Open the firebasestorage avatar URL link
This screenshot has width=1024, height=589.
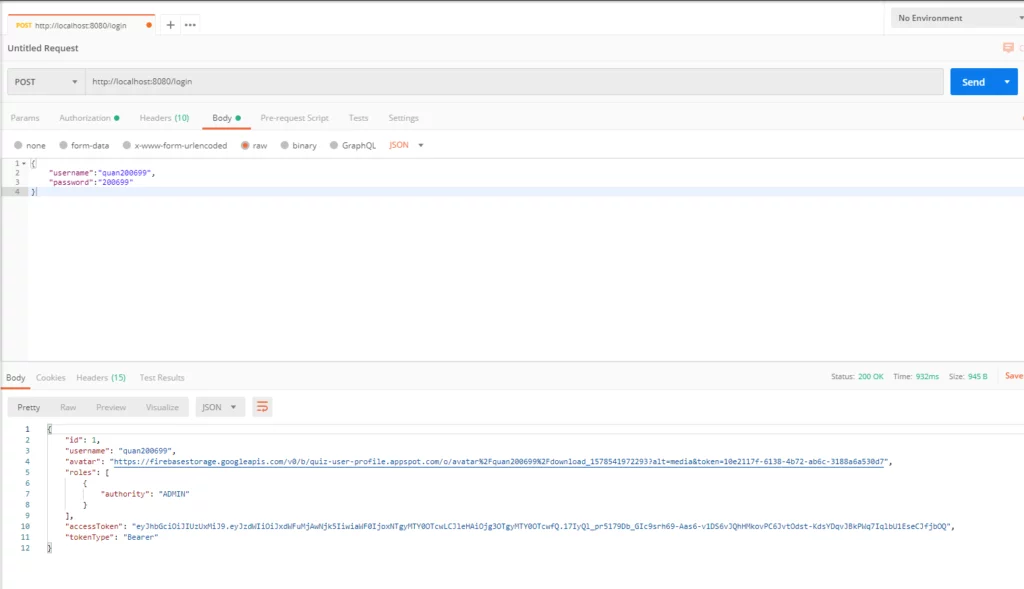[x=500, y=462]
